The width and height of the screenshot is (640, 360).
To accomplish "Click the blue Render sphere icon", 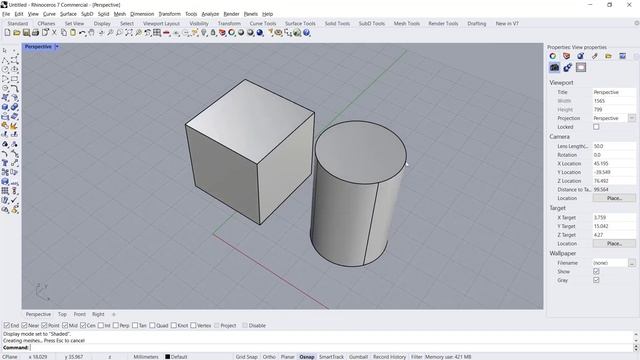I will pos(260,32).
